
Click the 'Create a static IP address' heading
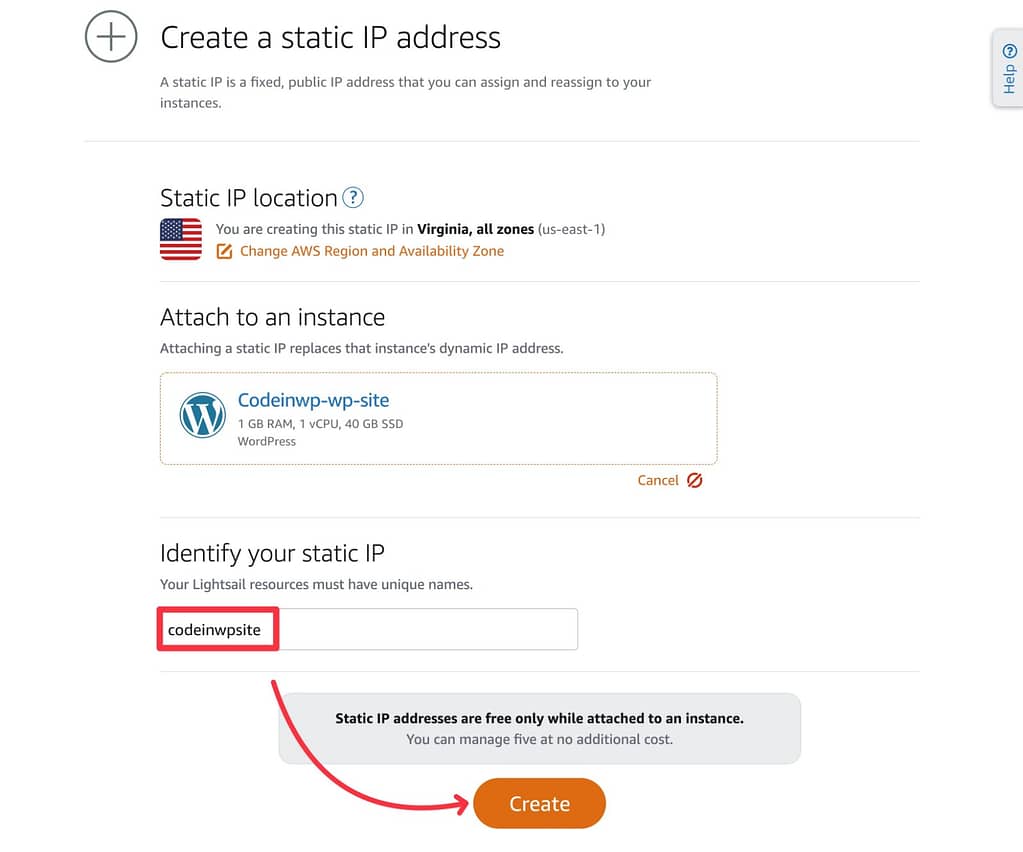[331, 37]
